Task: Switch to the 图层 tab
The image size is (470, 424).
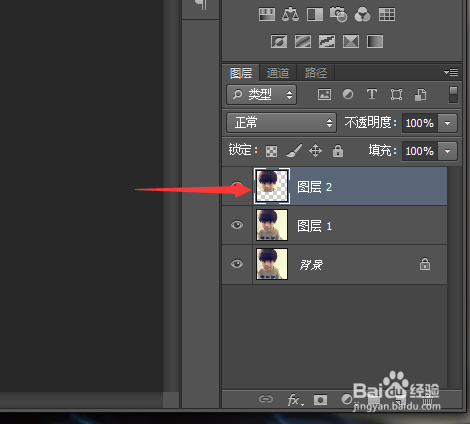Action: pyautogui.click(x=241, y=73)
